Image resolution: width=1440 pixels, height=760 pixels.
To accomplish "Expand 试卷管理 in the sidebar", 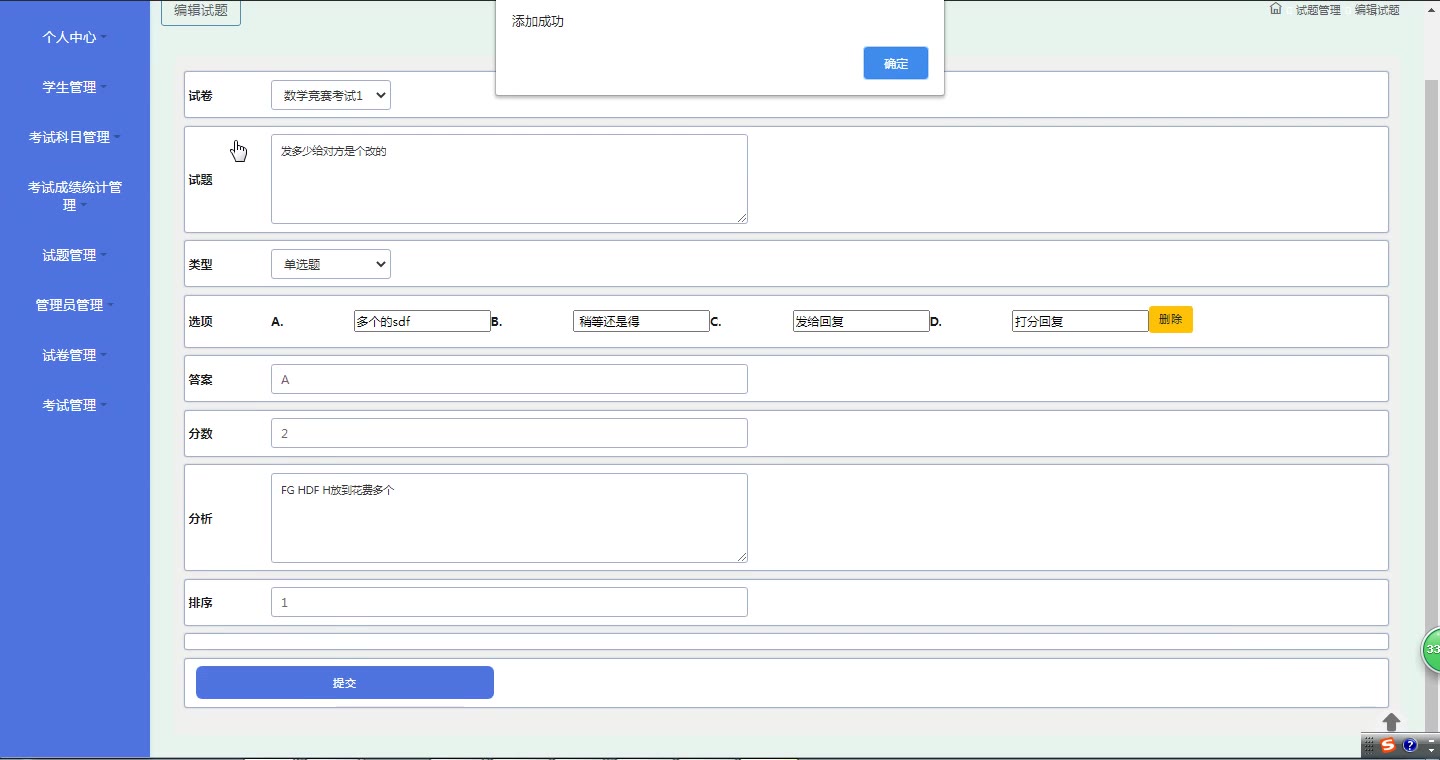I will click(74, 355).
